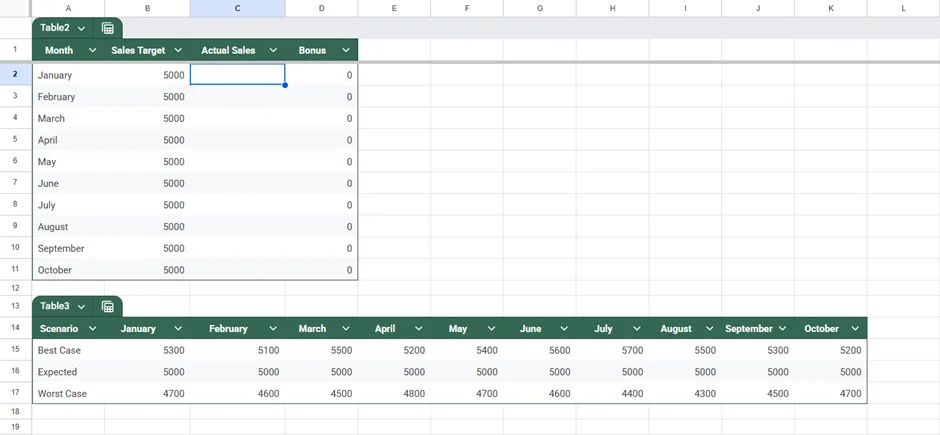Select January's Sales Target value 5000
940x435 pixels.
tap(147, 75)
